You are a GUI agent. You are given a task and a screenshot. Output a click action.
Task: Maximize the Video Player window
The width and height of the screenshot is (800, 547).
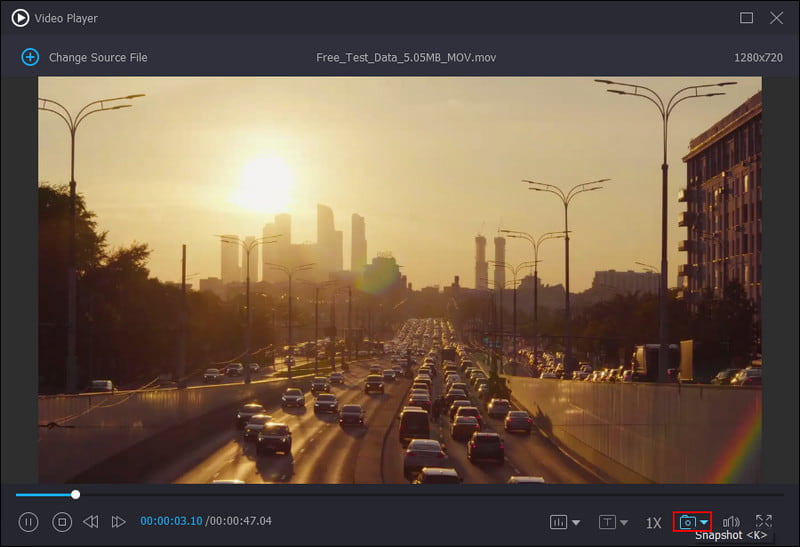pos(746,18)
